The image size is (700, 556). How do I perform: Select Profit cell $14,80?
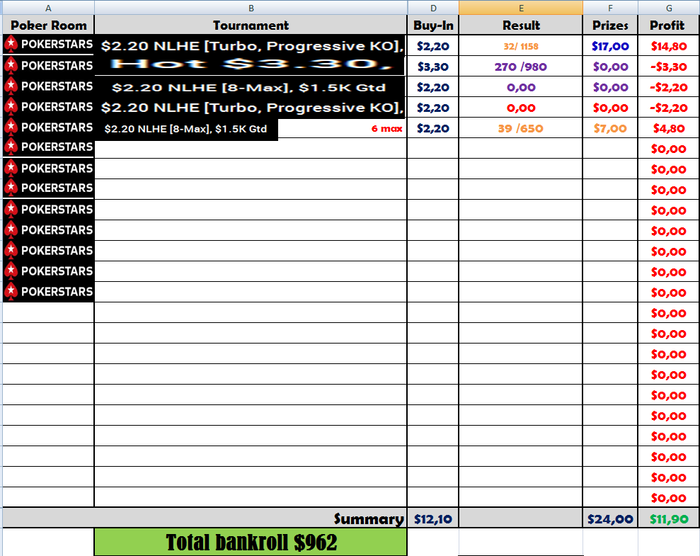668,46
